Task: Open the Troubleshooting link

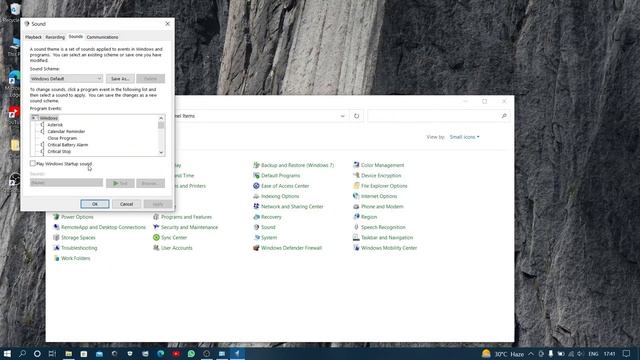Action: [79, 248]
